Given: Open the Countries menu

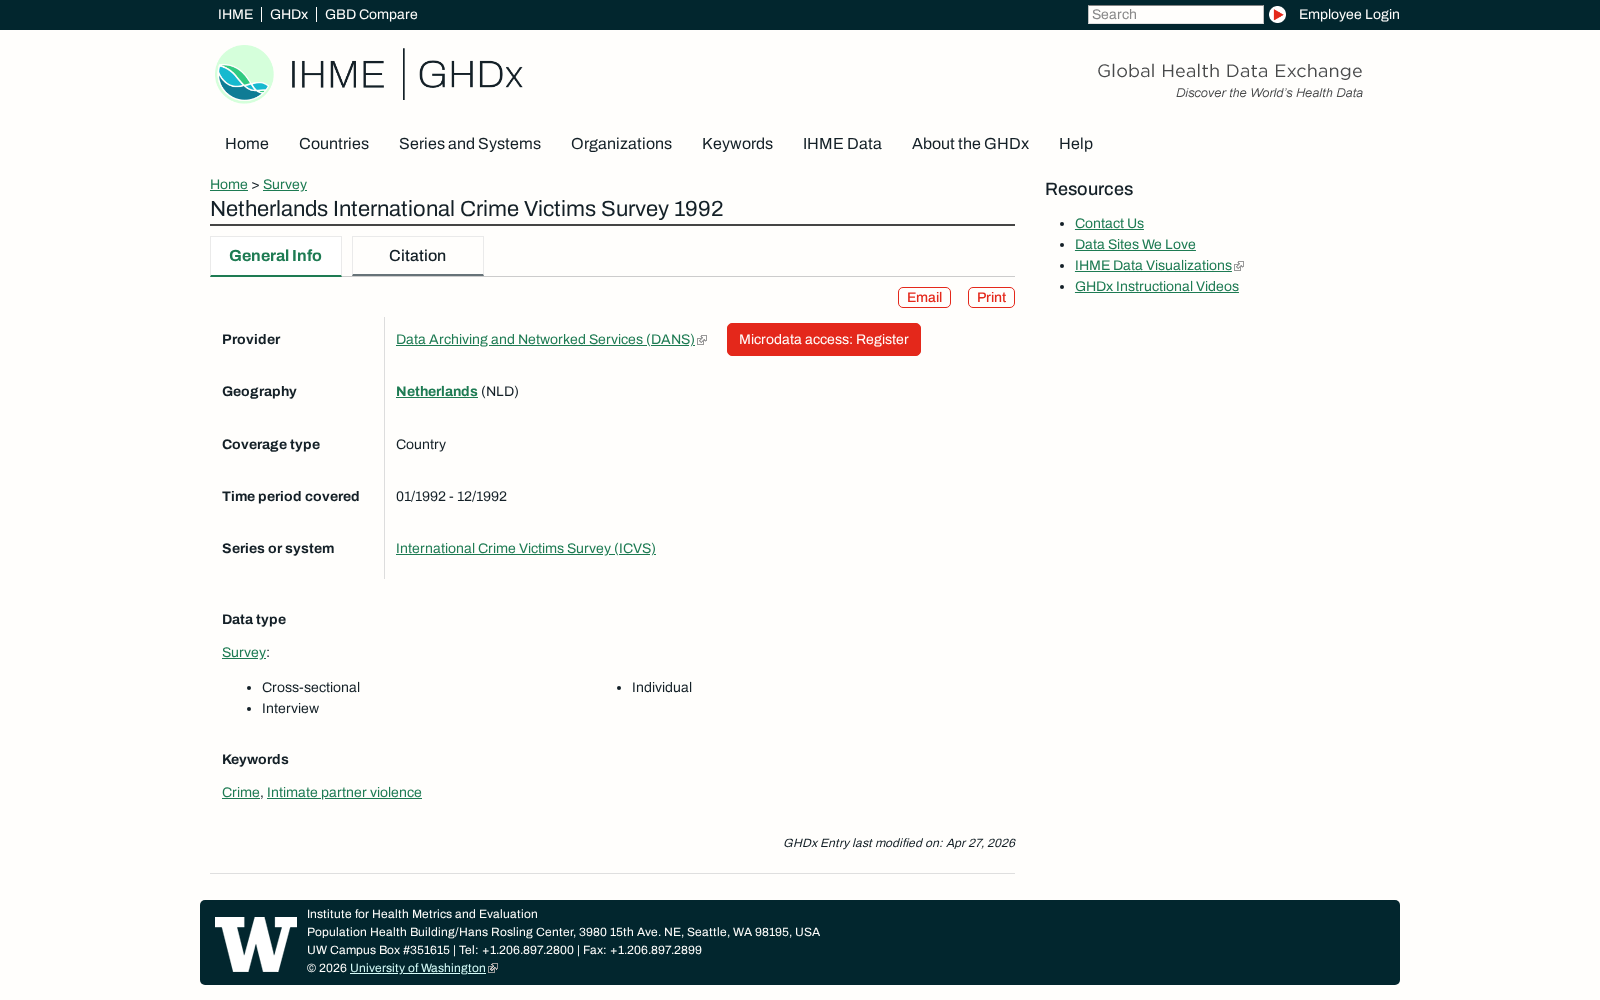Looking at the screenshot, I should (334, 144).
